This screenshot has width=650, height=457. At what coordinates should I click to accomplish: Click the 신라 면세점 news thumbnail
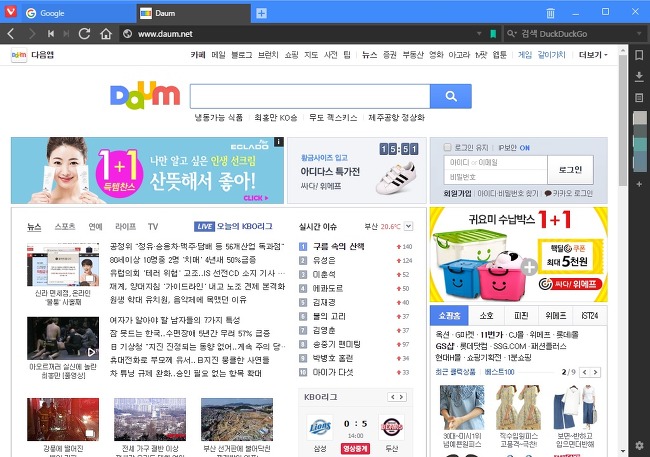63,265
